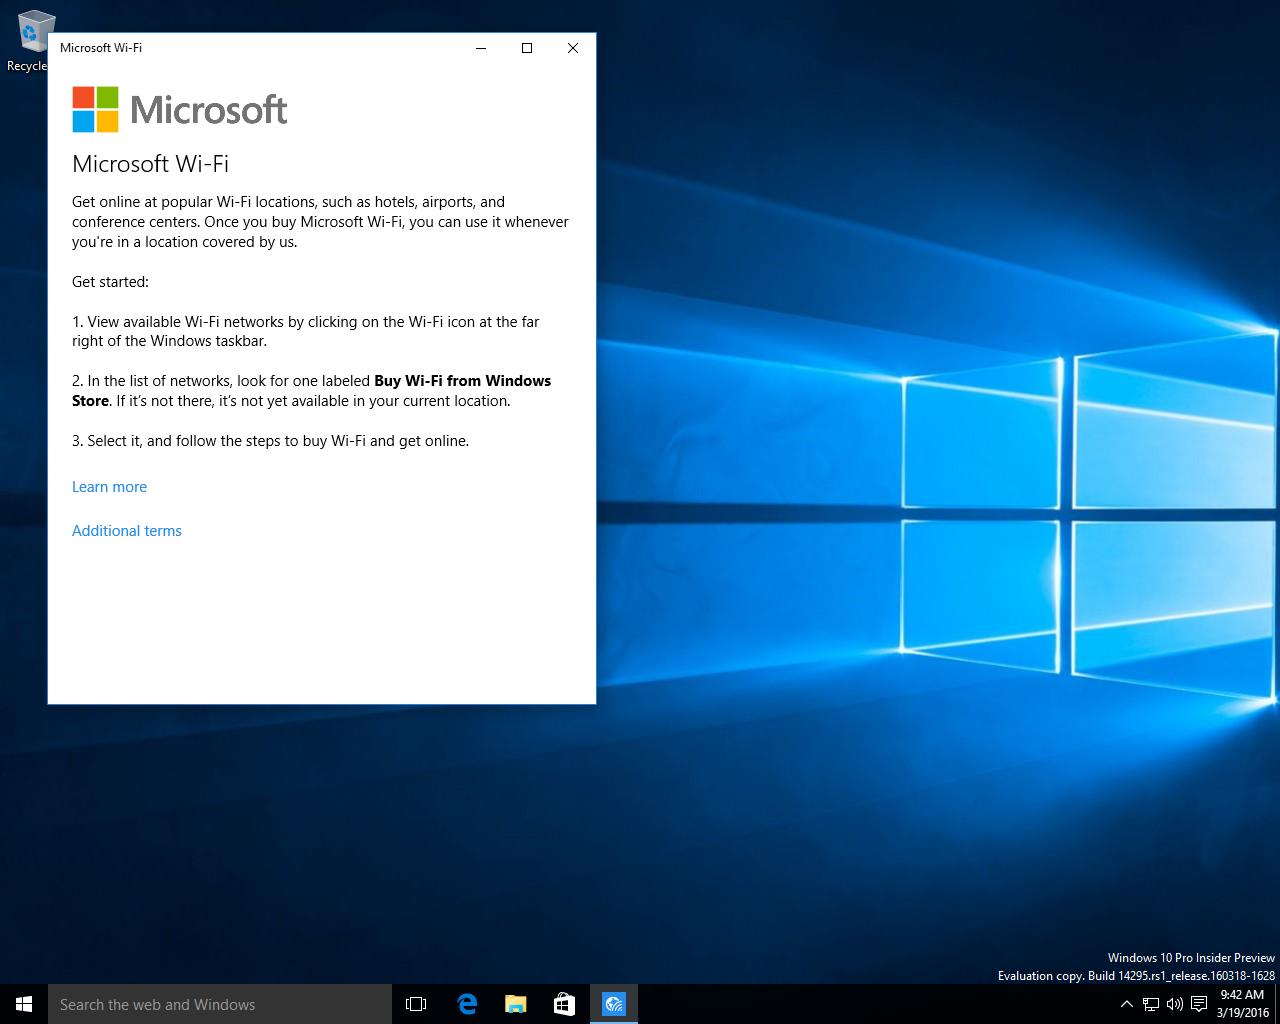Screen dimensions: 1280x1024
Task: Minimize the Microsoft Wi-Fi window
Action: pyautogui.click(x=481, y=48)
